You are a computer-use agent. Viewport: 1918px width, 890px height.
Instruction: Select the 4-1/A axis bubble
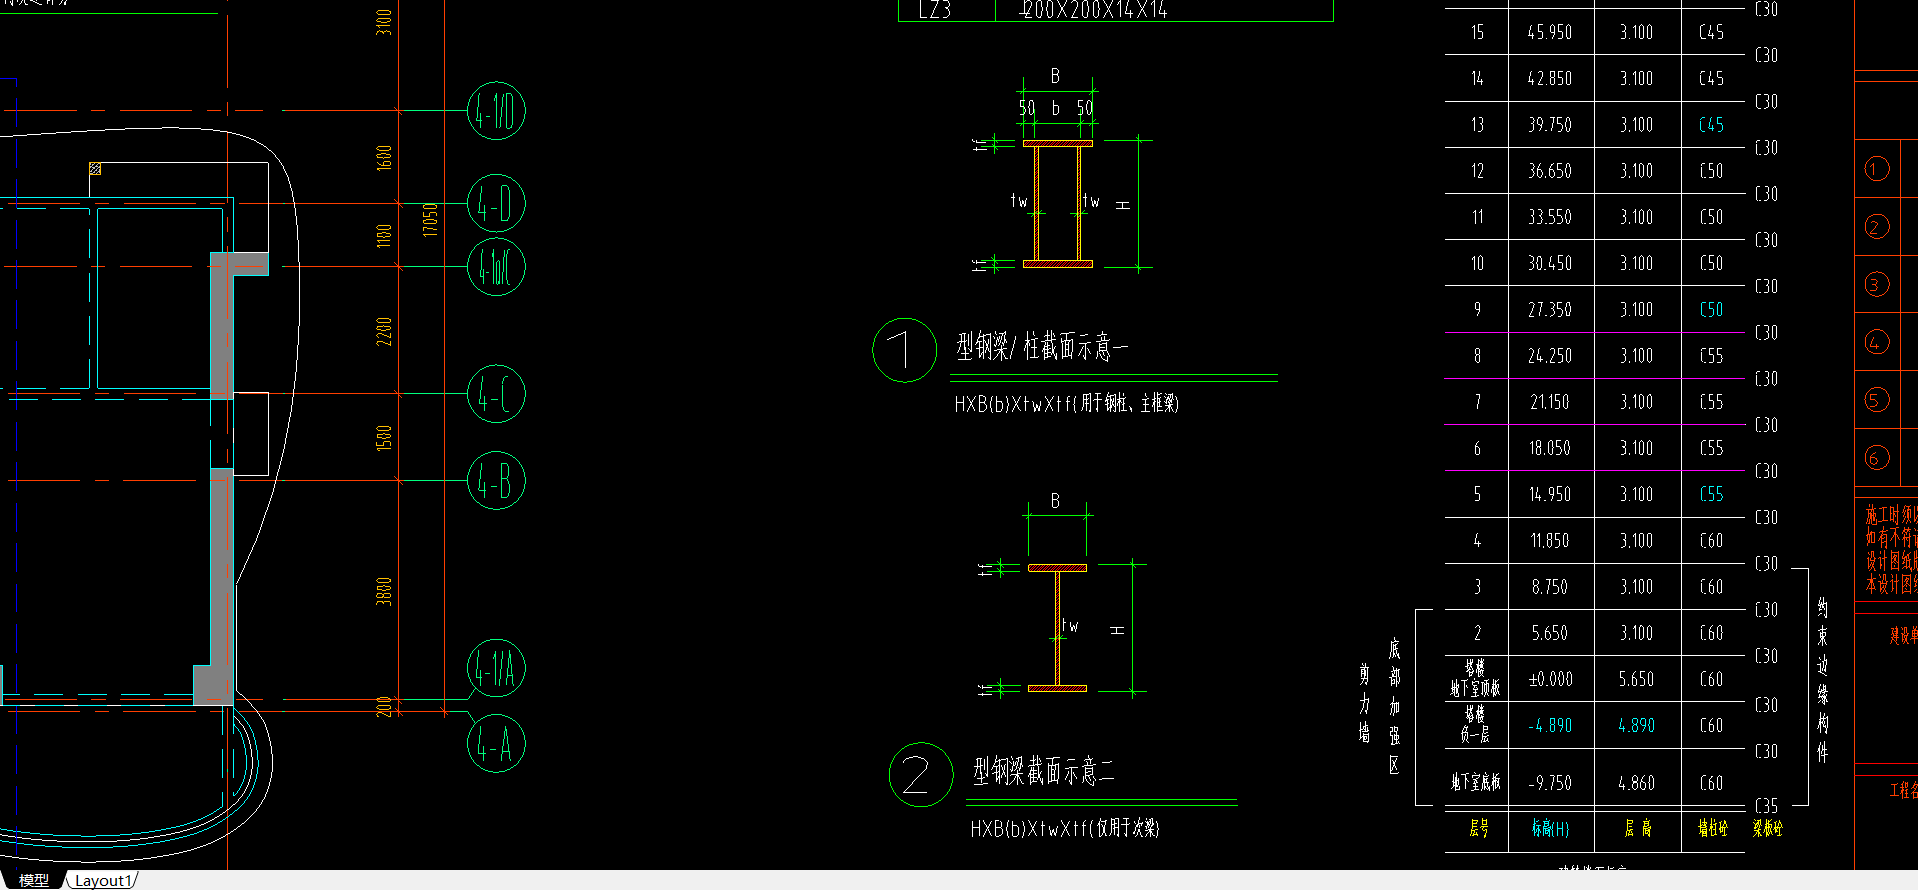pos(496,669)
